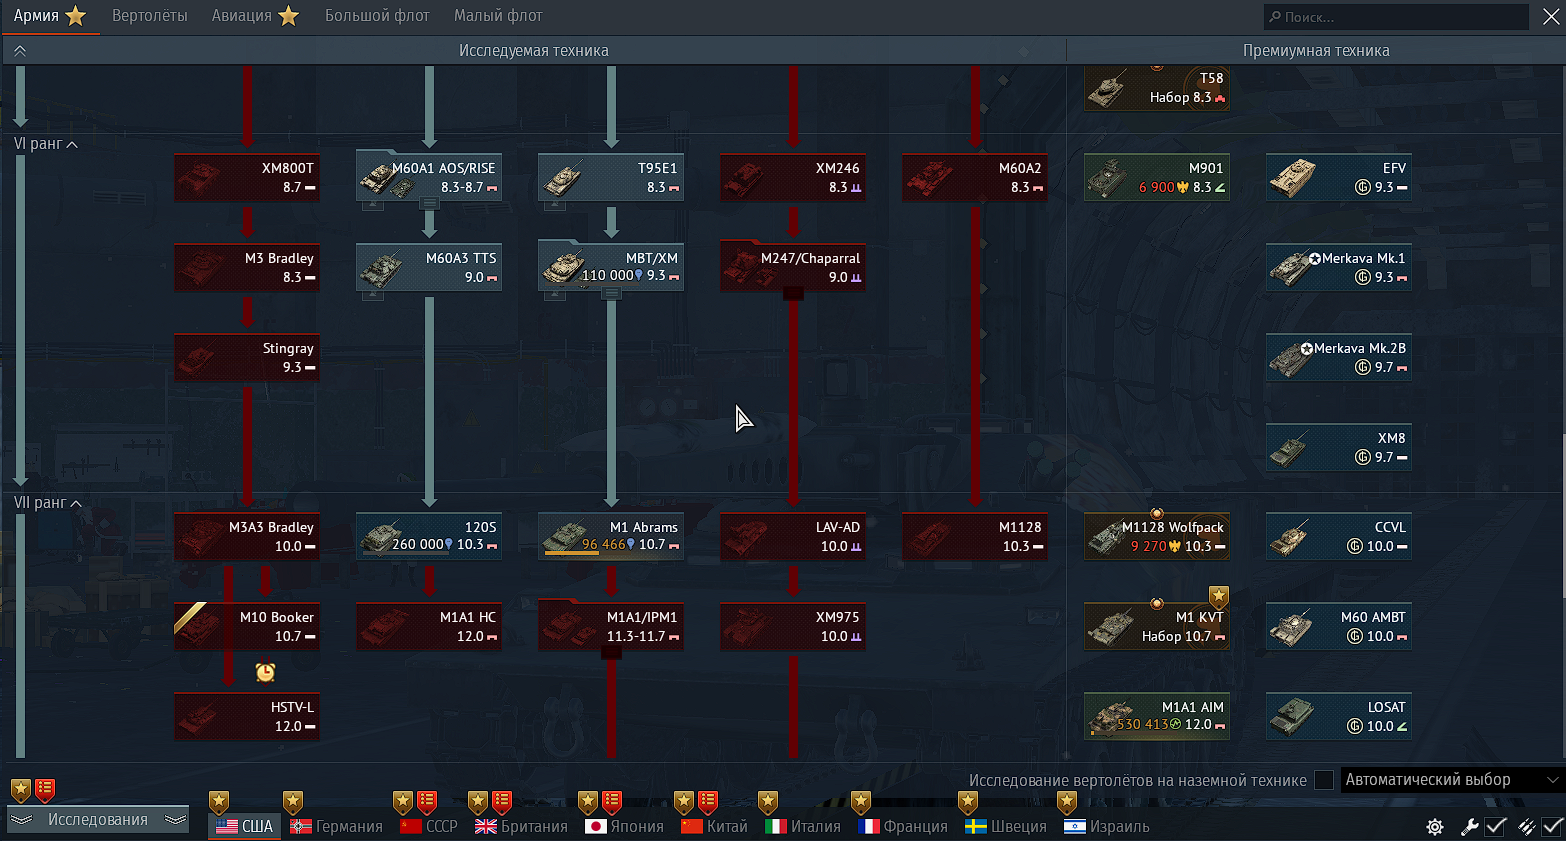The height and width of the screenshot is (841, 1566).
Task: Select the M1 Abrams tank
Action: [x=611, y=536]
